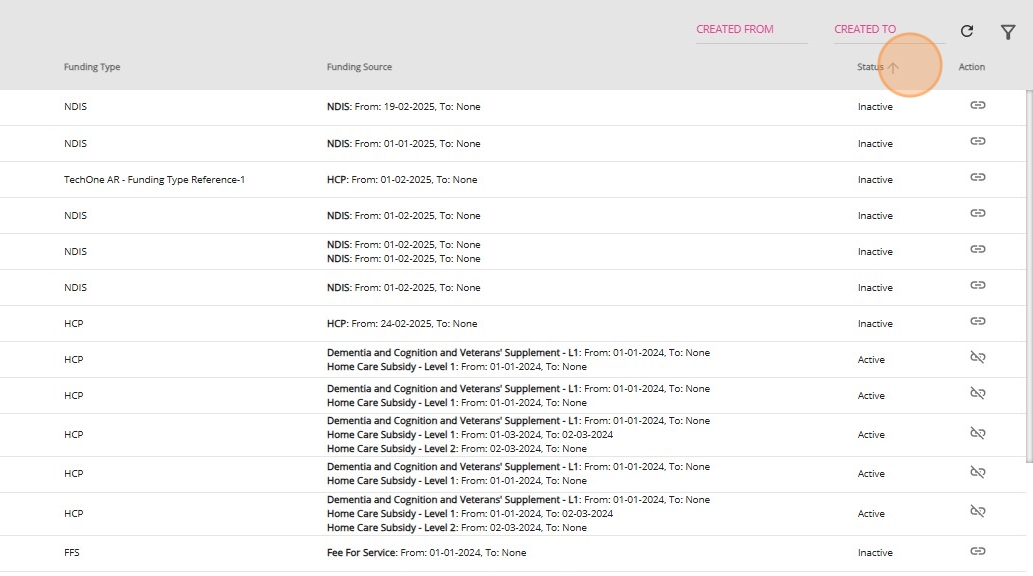The image size is (1033, 576).
Task: Open the CREATED FROM date field
Action: pos(752,30)
